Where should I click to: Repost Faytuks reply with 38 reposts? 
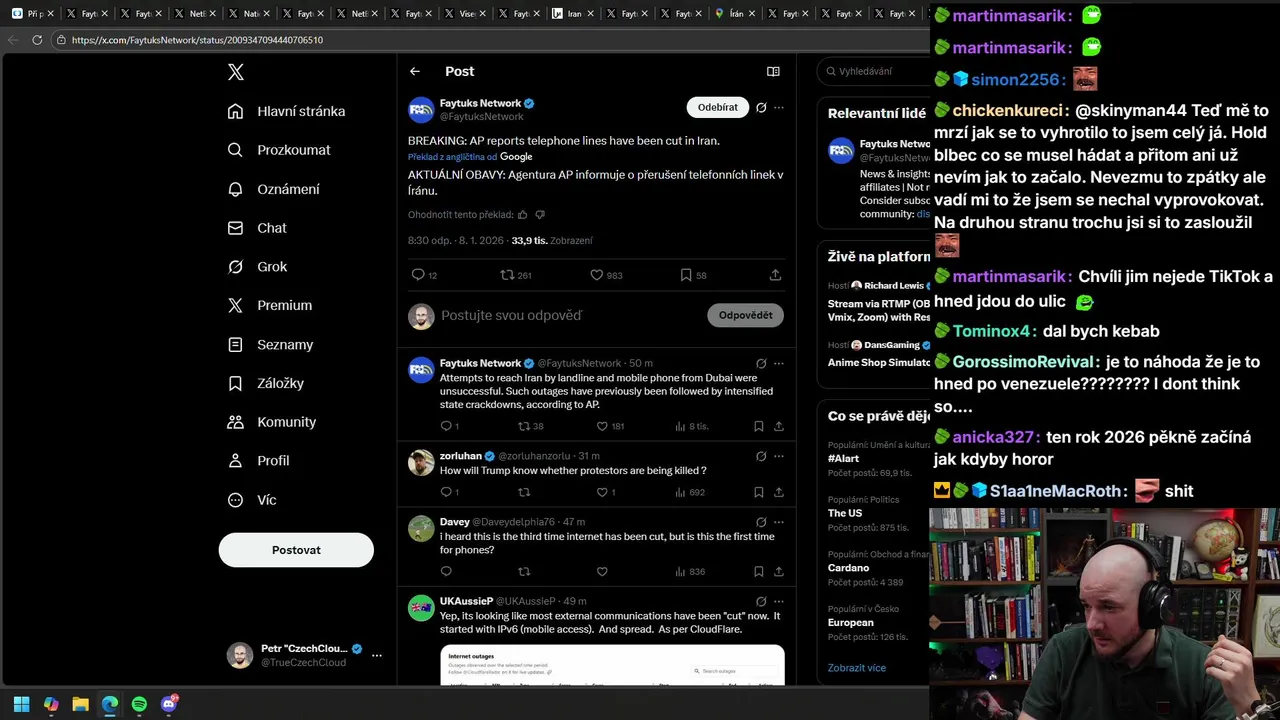[531, 426]
